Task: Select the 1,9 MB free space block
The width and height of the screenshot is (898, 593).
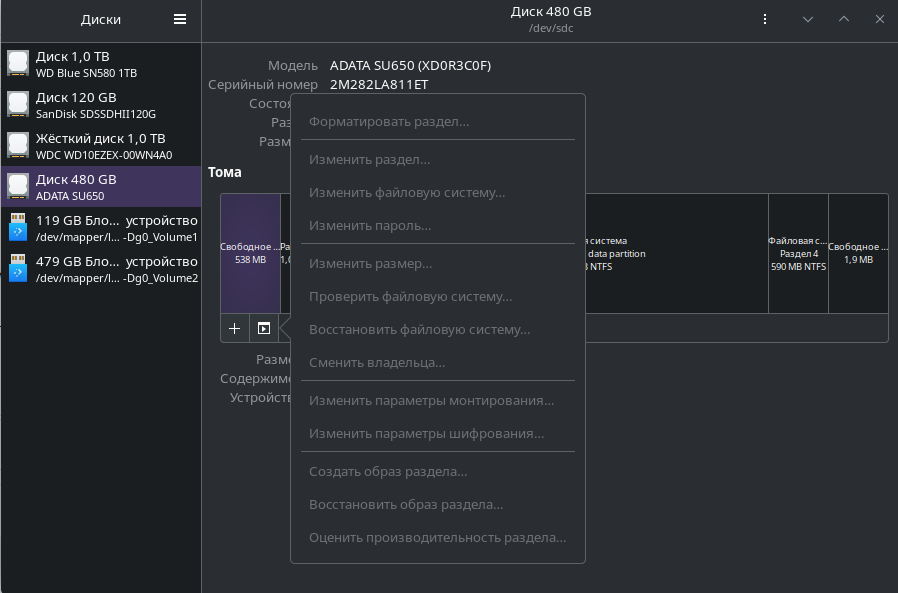Action: click(x=858, y=253)
